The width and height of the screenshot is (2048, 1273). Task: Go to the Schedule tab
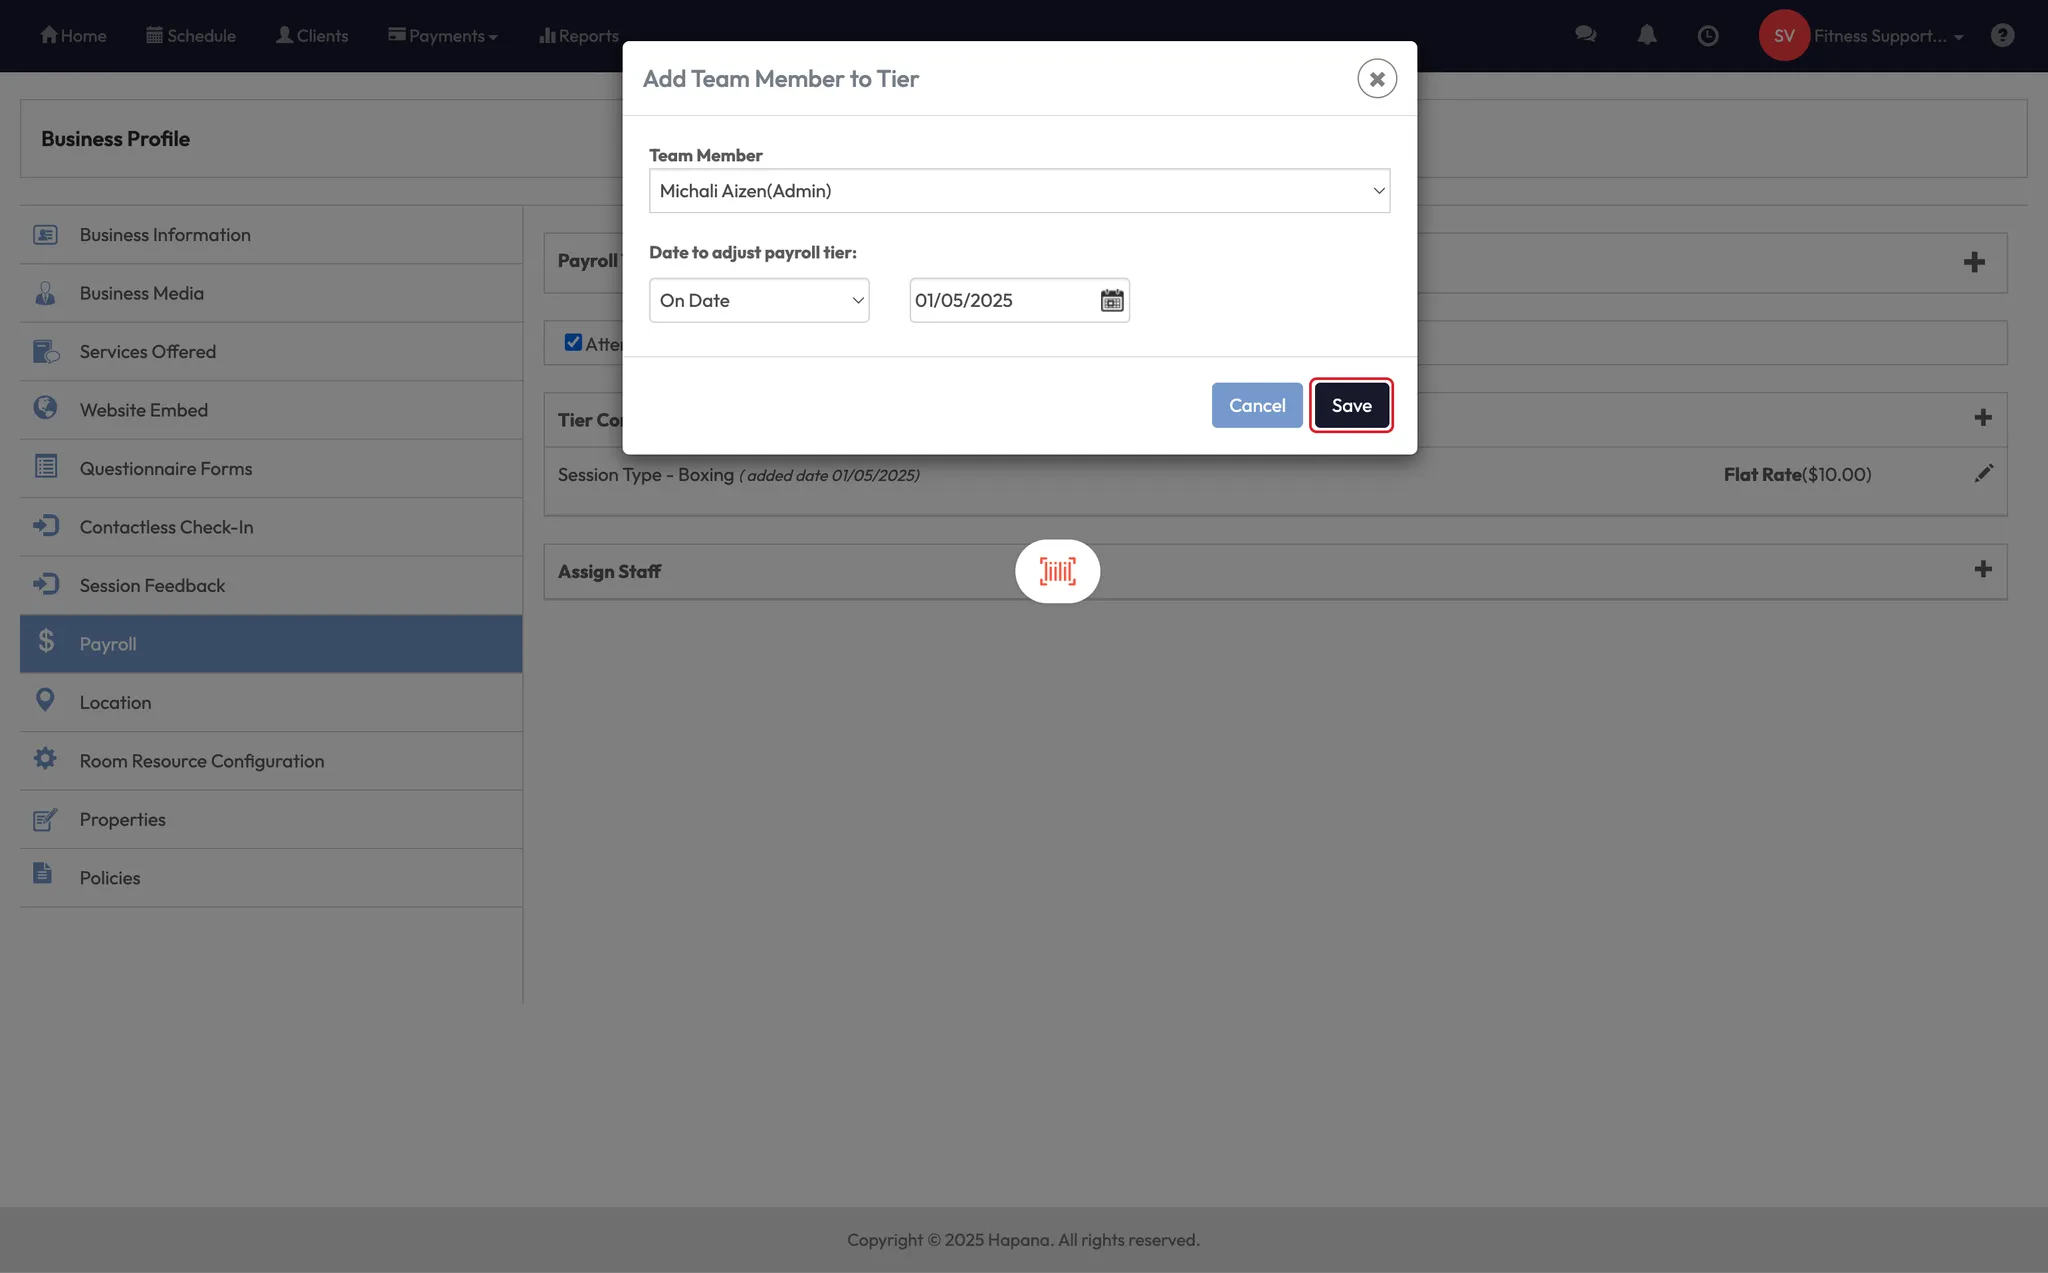click(191, 36)
